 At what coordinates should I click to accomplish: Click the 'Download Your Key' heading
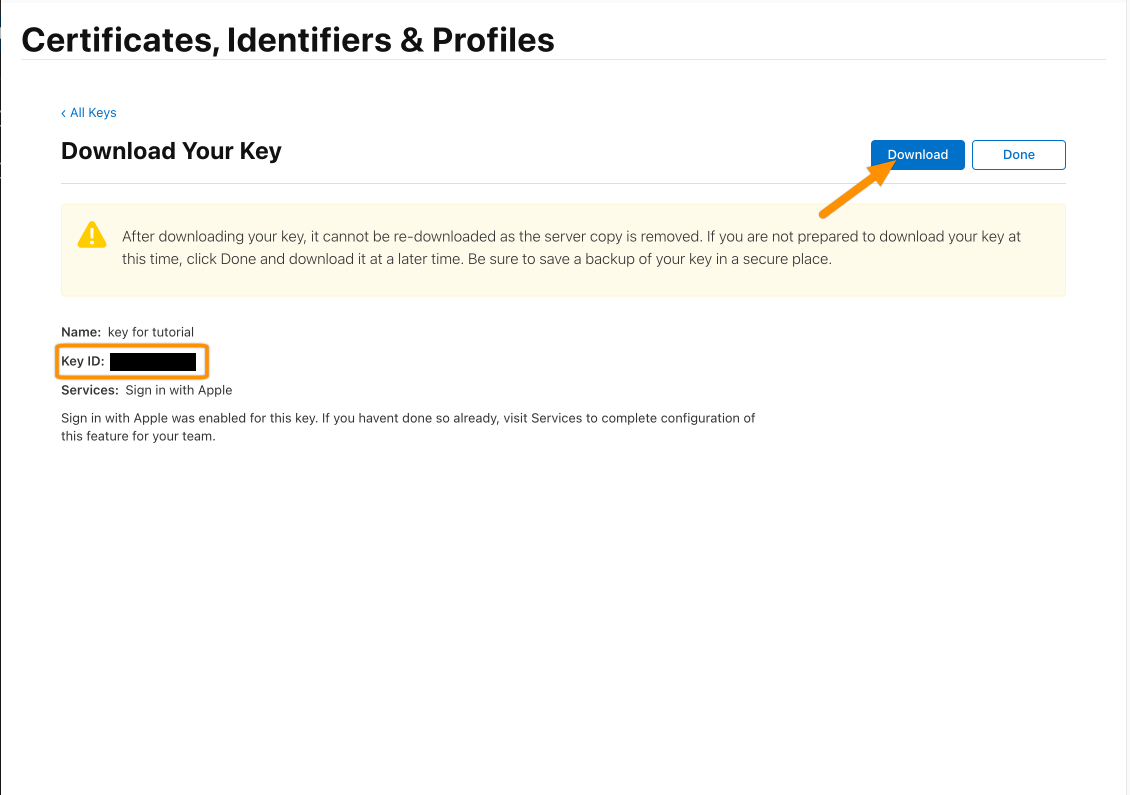pyautogui.click(x=172, y=151)
